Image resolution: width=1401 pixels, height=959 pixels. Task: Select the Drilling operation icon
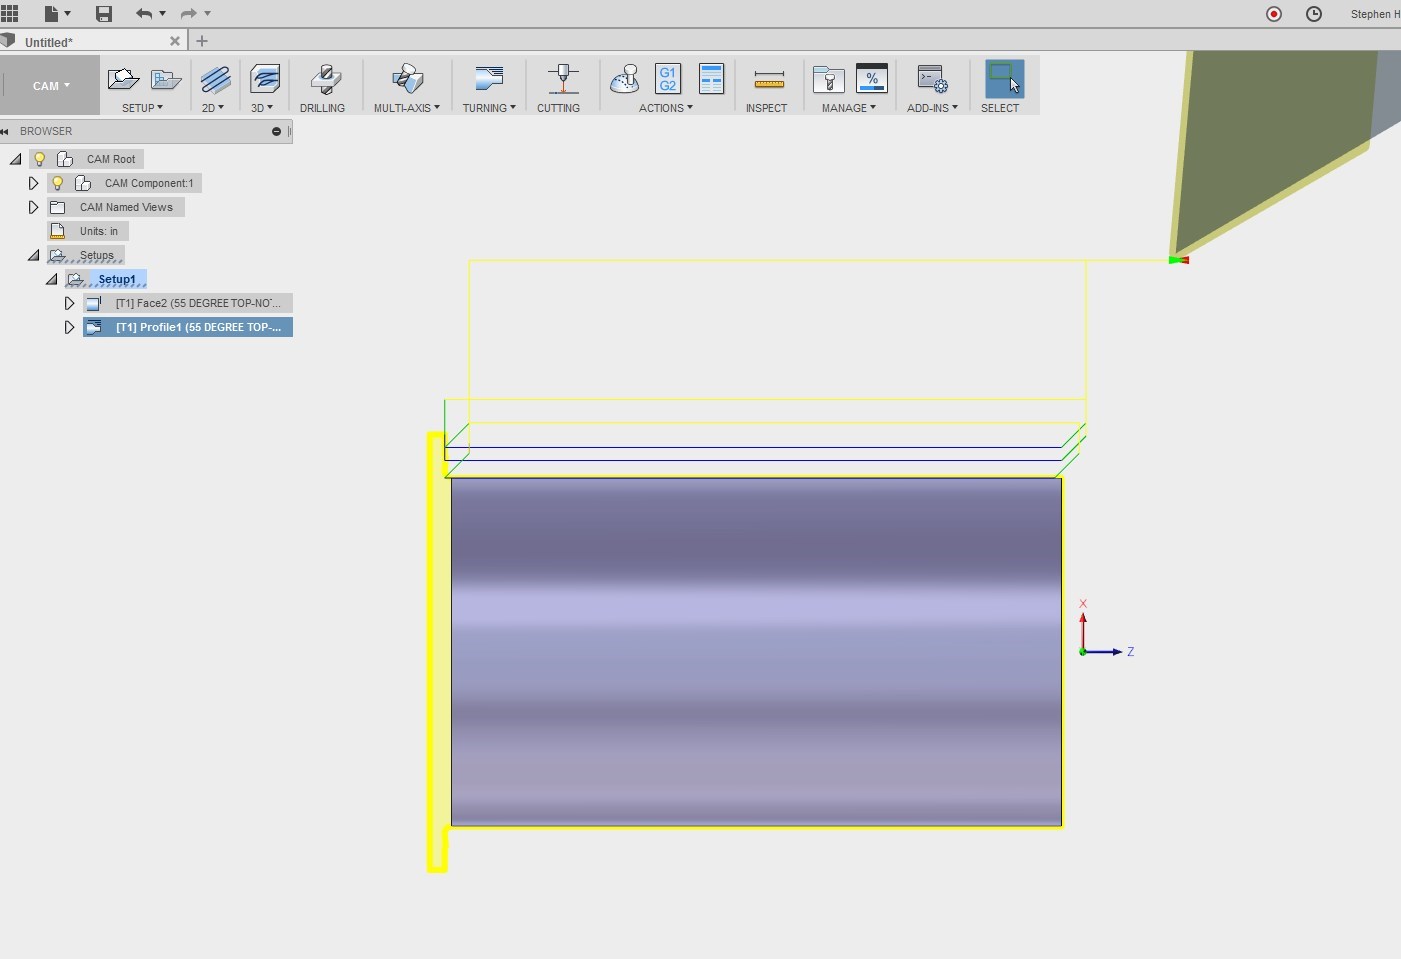324,79
